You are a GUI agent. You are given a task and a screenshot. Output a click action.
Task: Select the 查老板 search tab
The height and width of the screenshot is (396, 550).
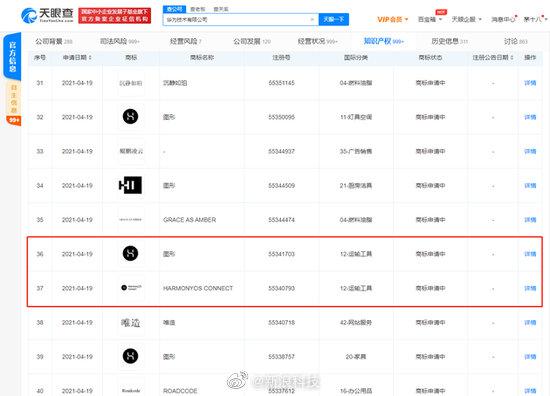click(198, 9)
